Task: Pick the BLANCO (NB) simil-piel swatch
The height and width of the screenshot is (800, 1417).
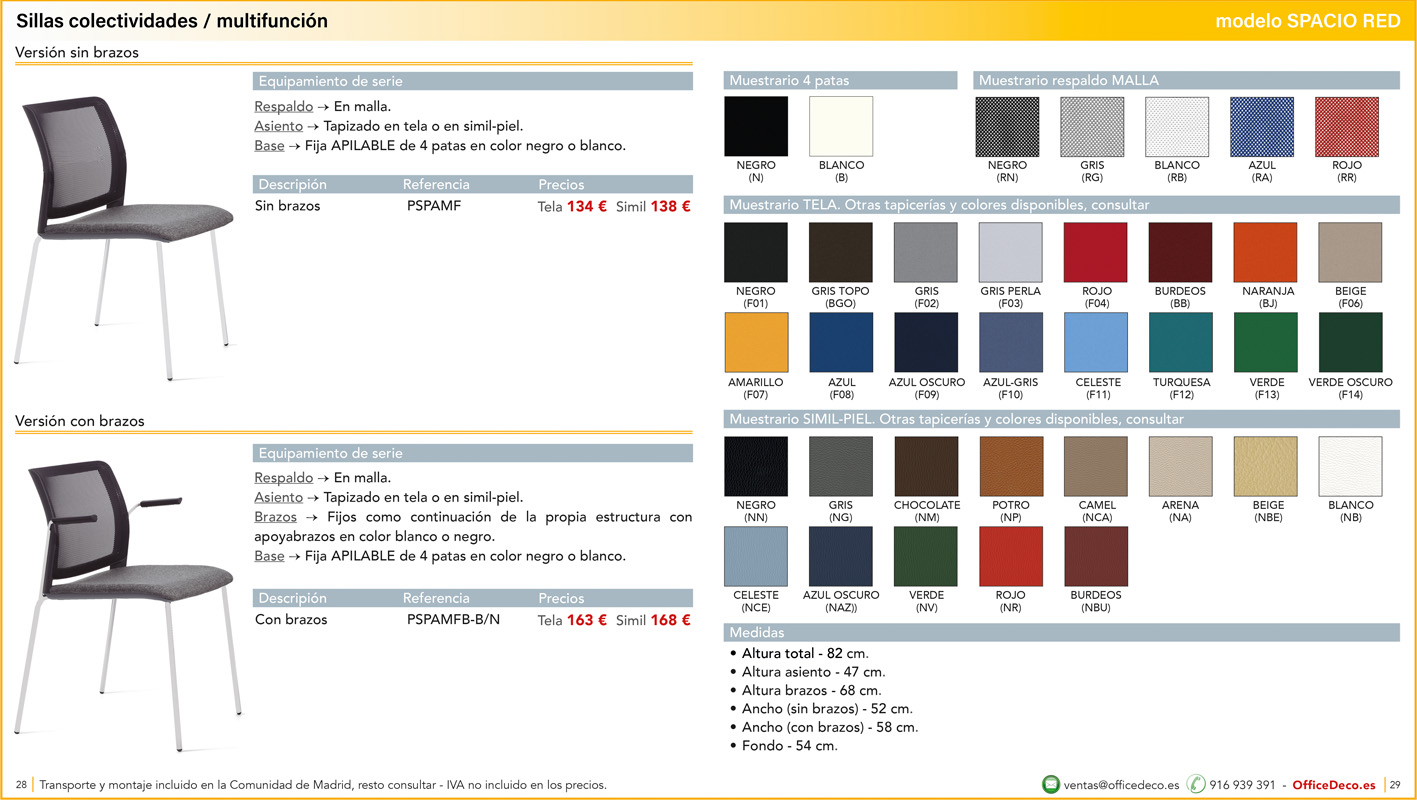Action: tap(1351, 466)
